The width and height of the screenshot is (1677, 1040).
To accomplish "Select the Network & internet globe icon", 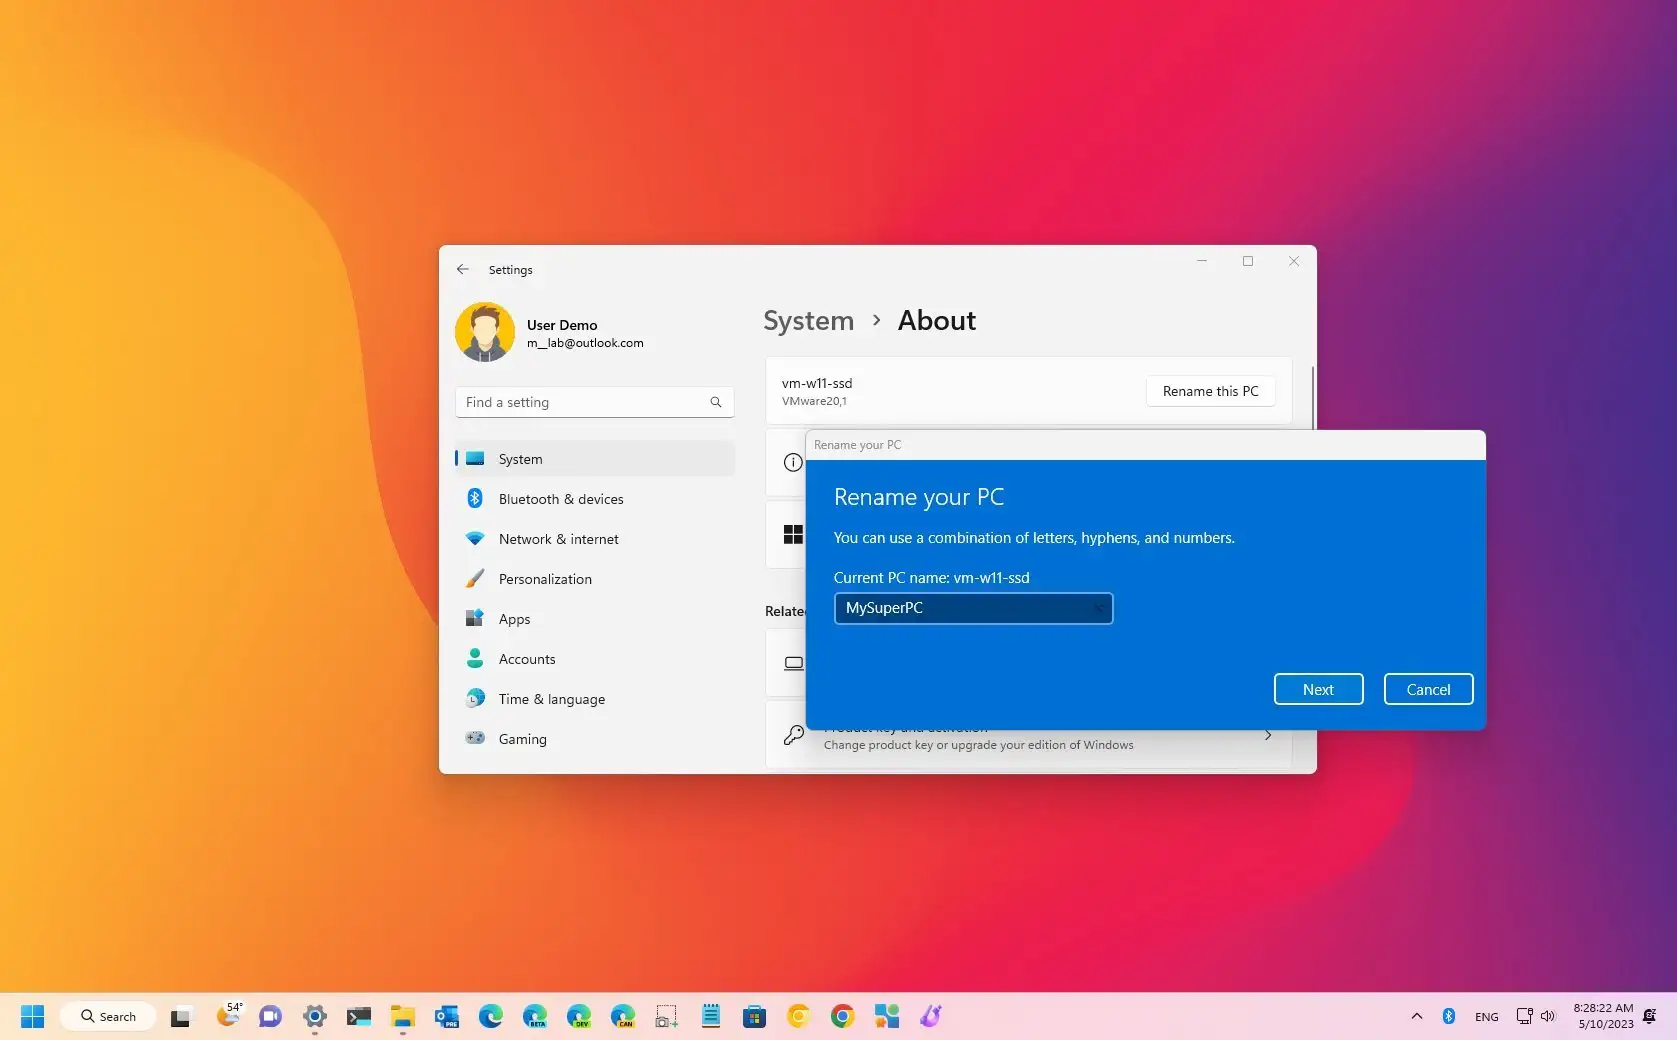I will click(x=475, y=538).
